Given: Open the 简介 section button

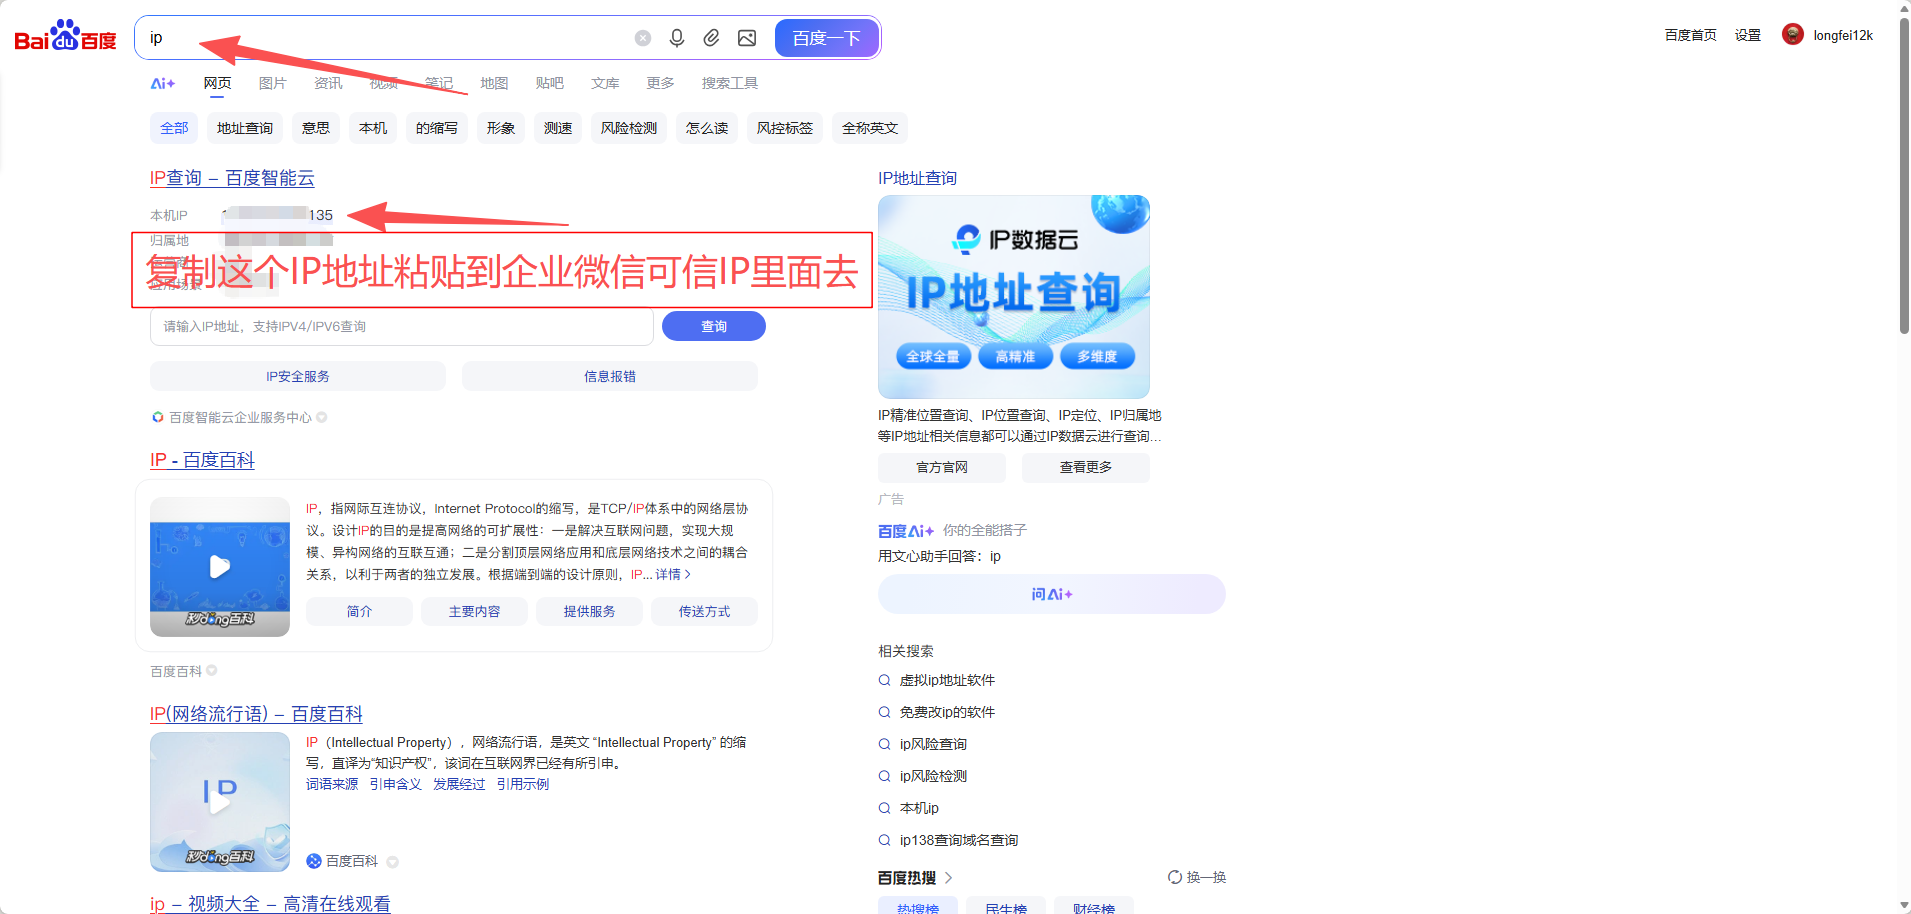Looking at the screenshot, I should pyautogui.click(x=359, y=611).
